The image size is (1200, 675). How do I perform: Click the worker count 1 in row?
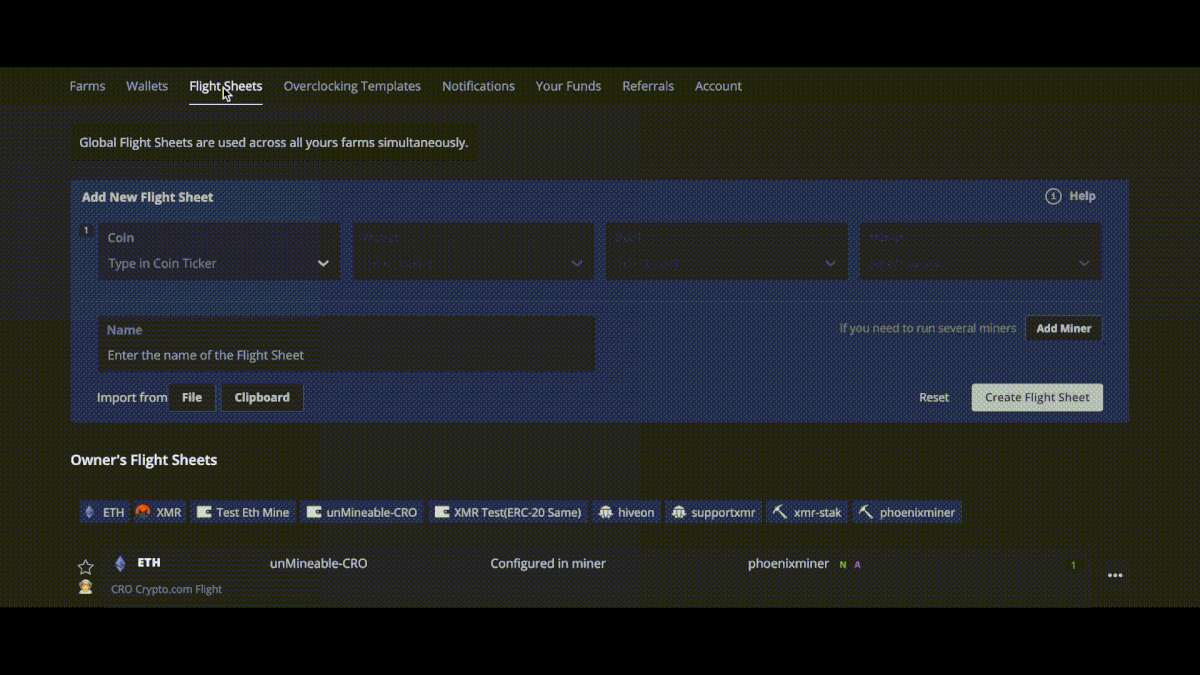tap(1073, 566)
